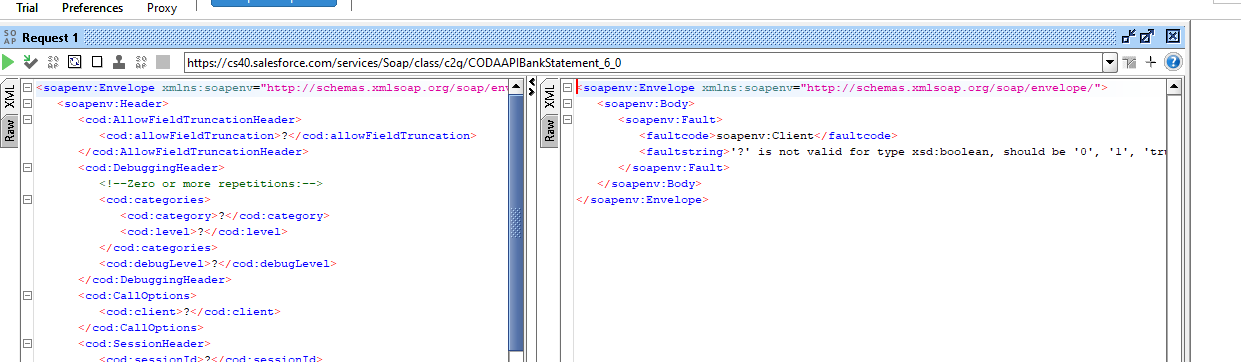Click the SOAP icon beside Request 1 title
The width and height of the screenshot is (1241, 362).
click(10, 37)
